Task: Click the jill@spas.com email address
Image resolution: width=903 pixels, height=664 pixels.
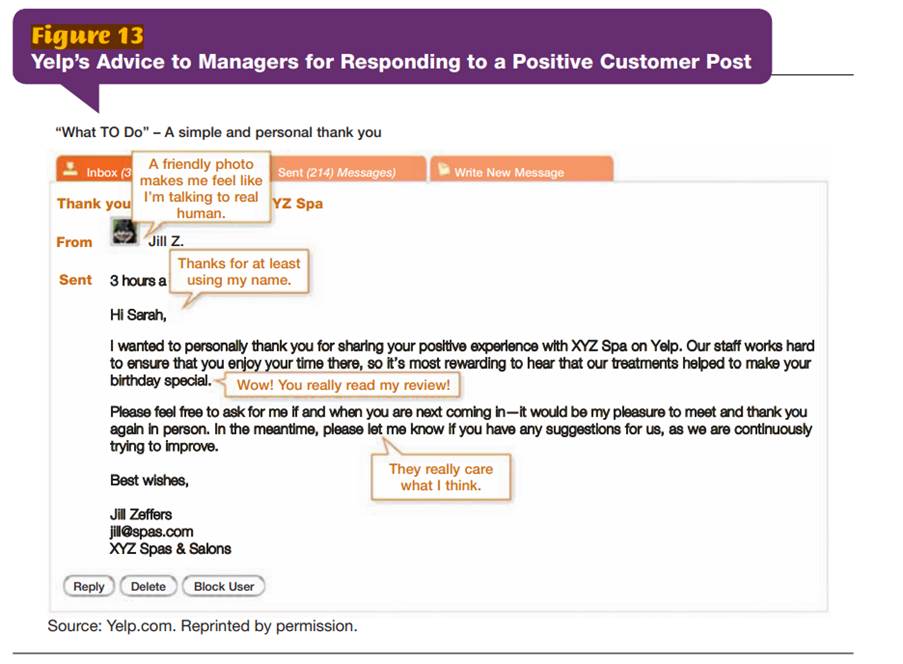Action: pos(151,532)
